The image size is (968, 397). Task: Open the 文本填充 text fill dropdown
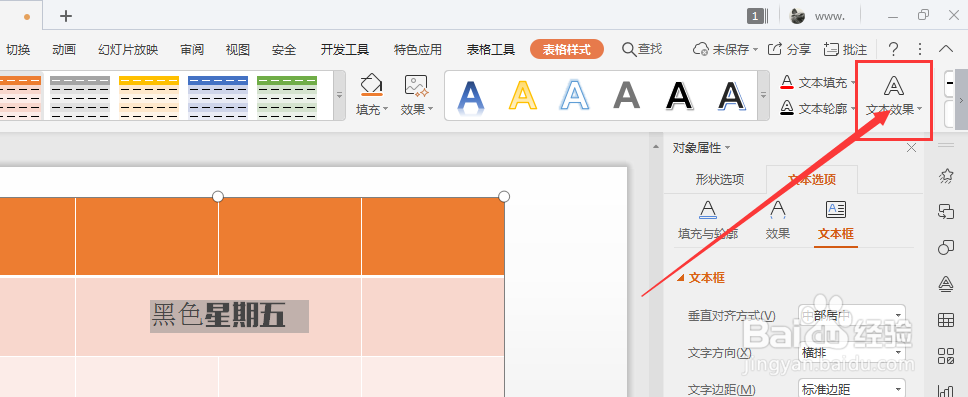(x=819, y=82)
